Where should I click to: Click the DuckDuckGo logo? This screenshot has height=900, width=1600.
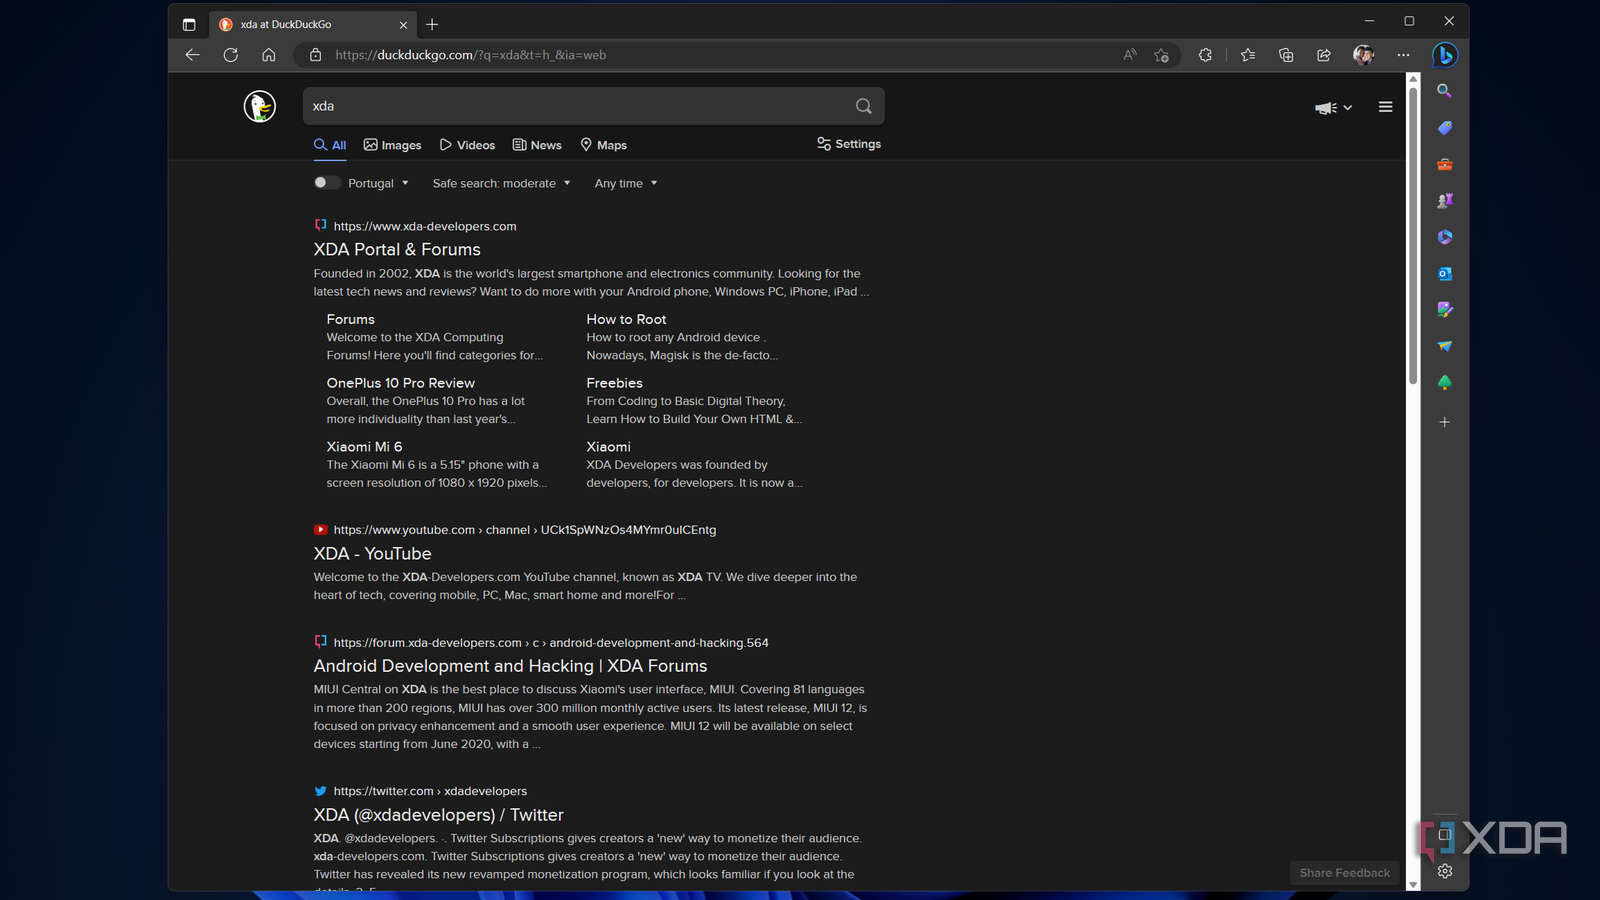(x=260, y=106)
